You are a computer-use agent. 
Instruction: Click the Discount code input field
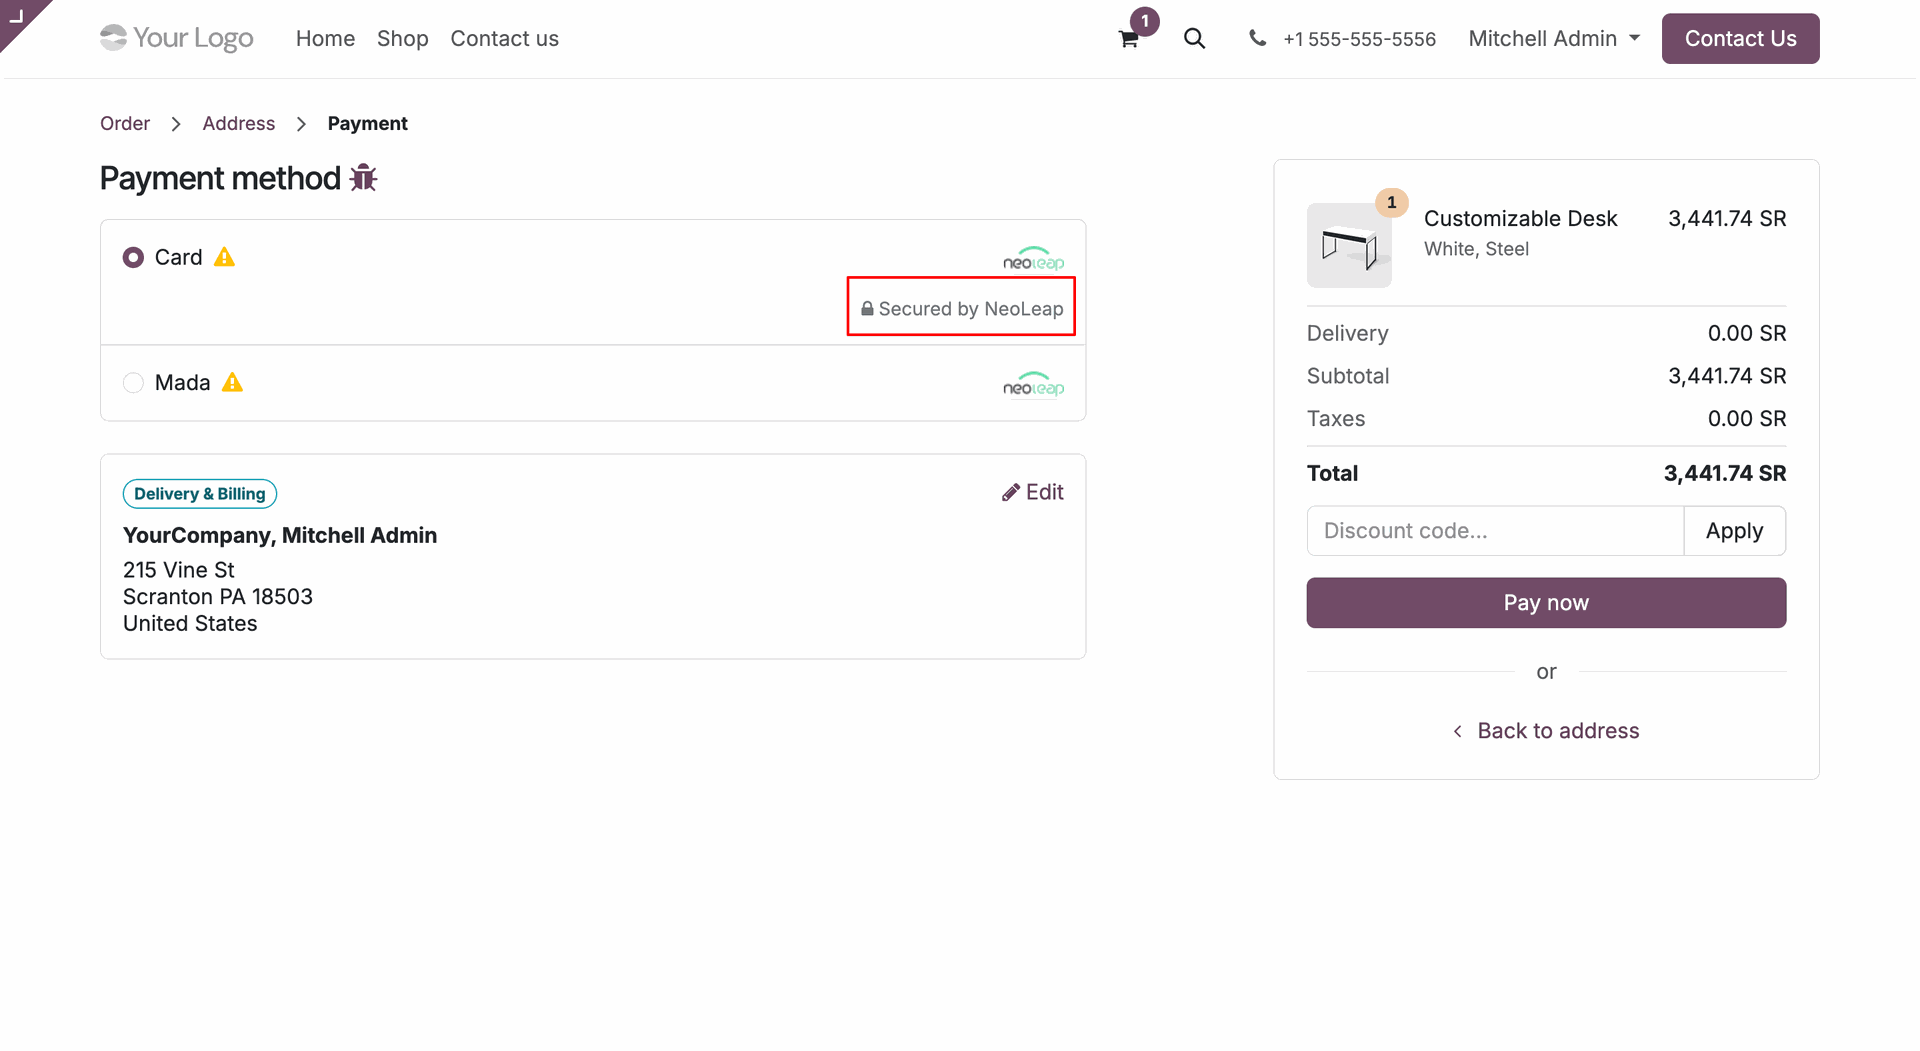(1495, 531)
